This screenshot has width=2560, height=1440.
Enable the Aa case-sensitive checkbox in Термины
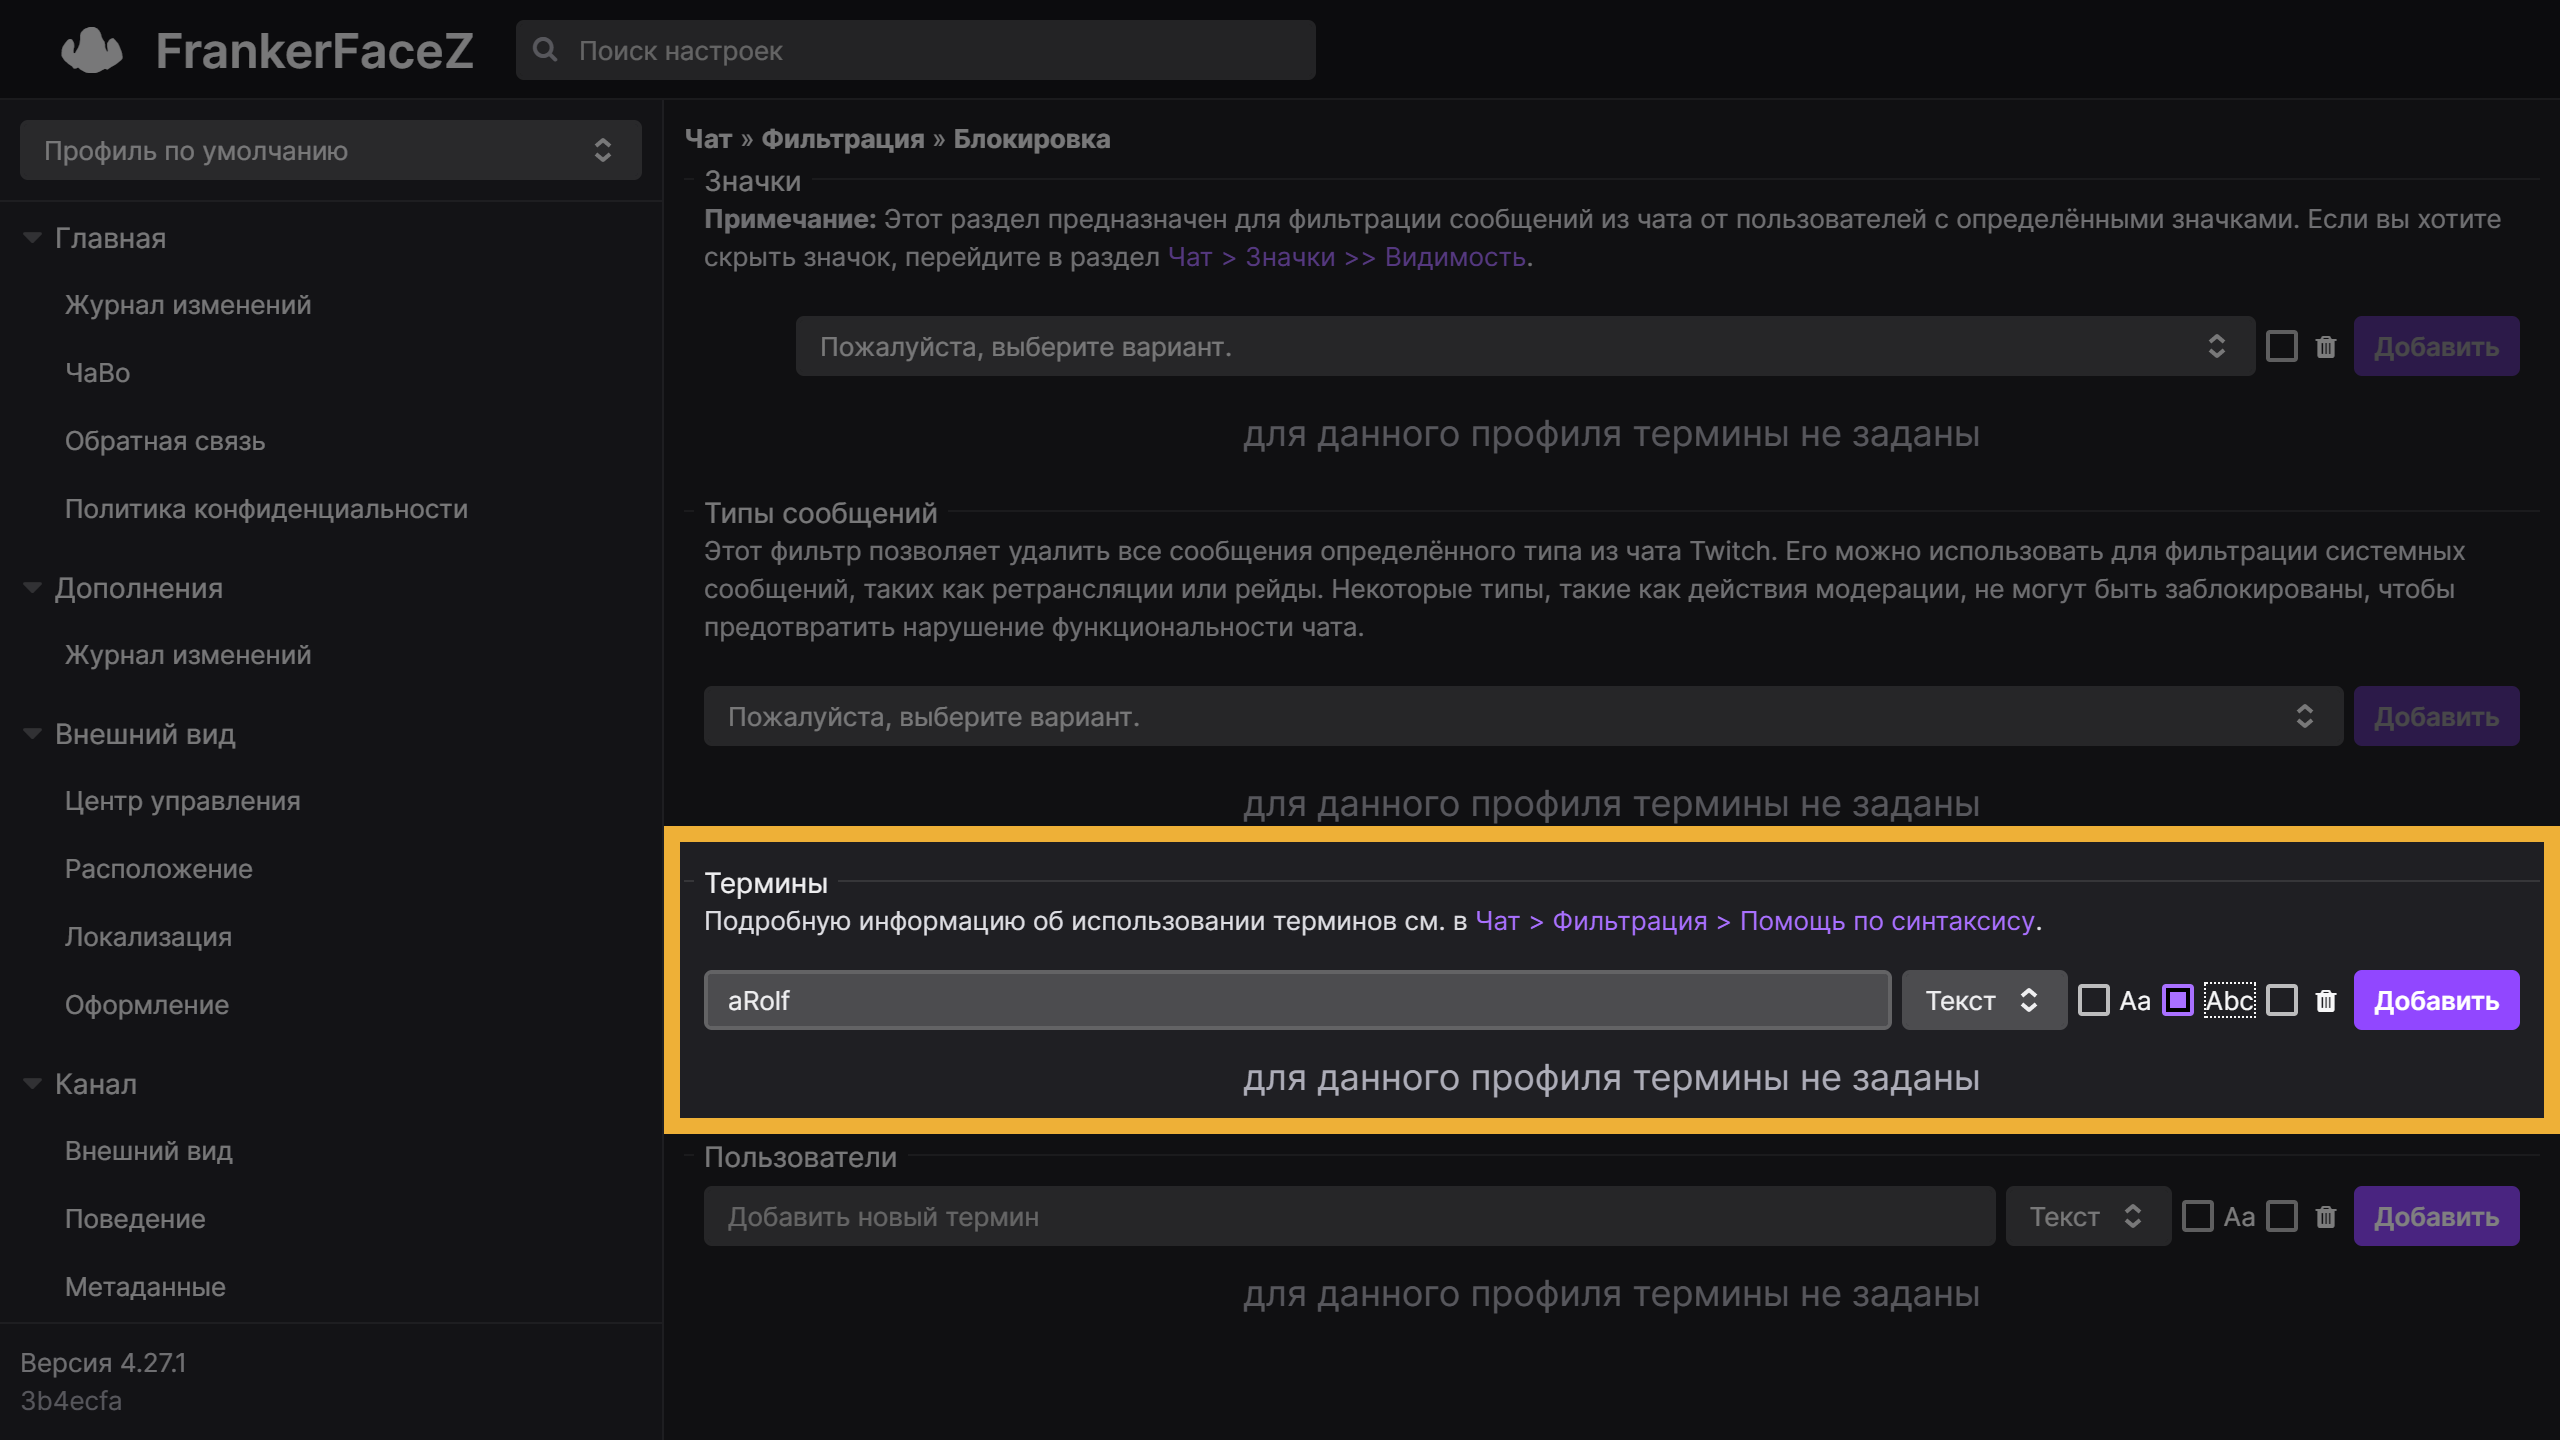point(2093,1001)
